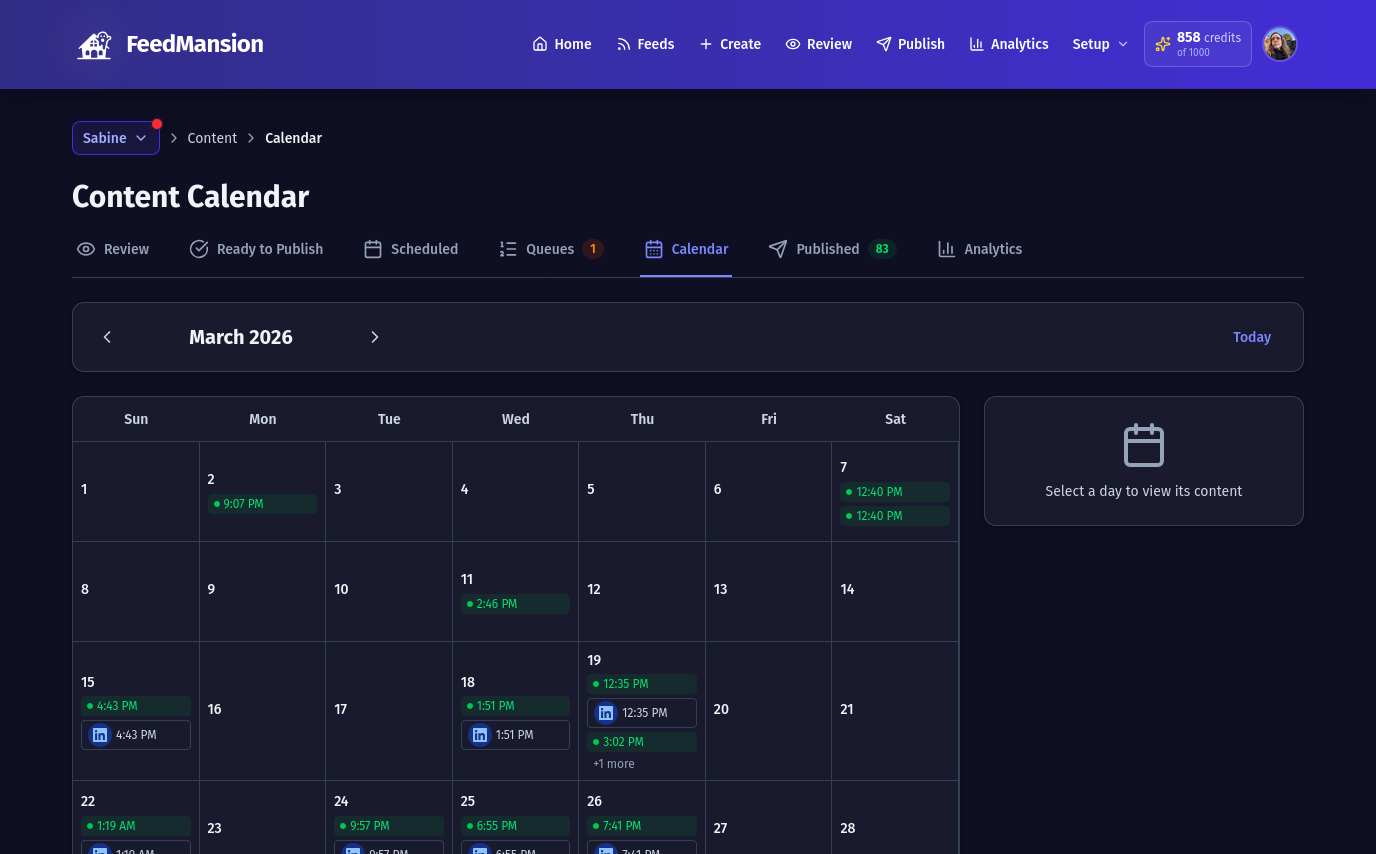
Task: Select March 5 day cell
Action: tap(642, 491)
